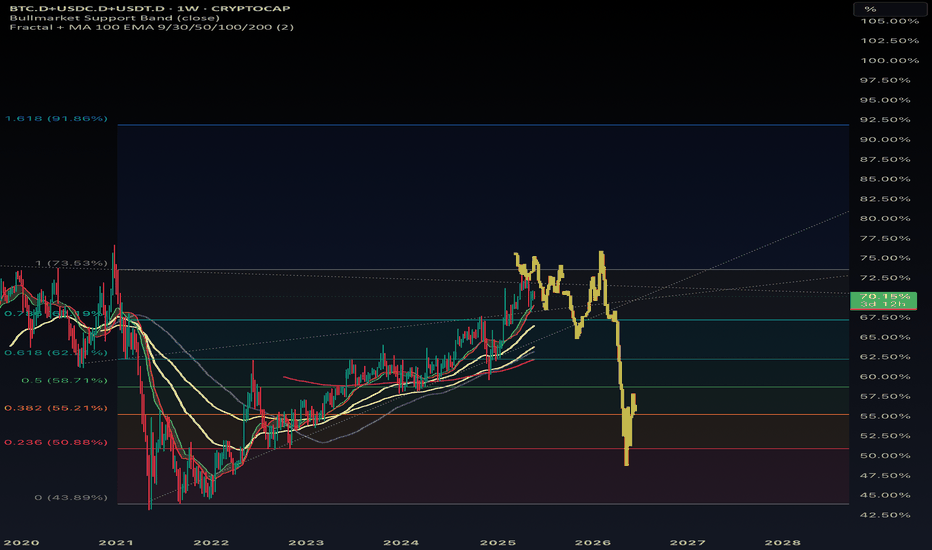Image resolution: width=932 pixels, height=550 pixels.
Task: Click 75.00% on the price axis
Action: coord(886,258)
